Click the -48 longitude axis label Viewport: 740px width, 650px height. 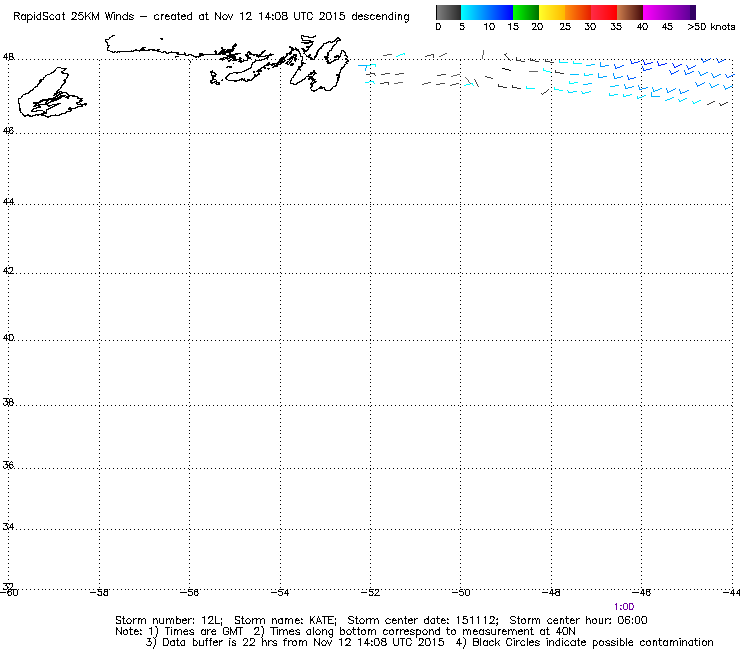click(x=551, y=592)
